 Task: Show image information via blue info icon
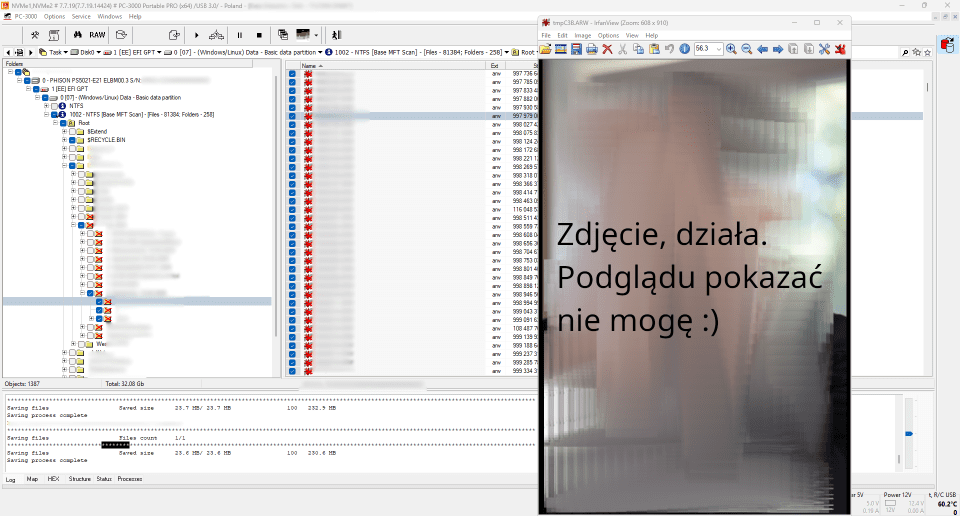pos(684,49)
